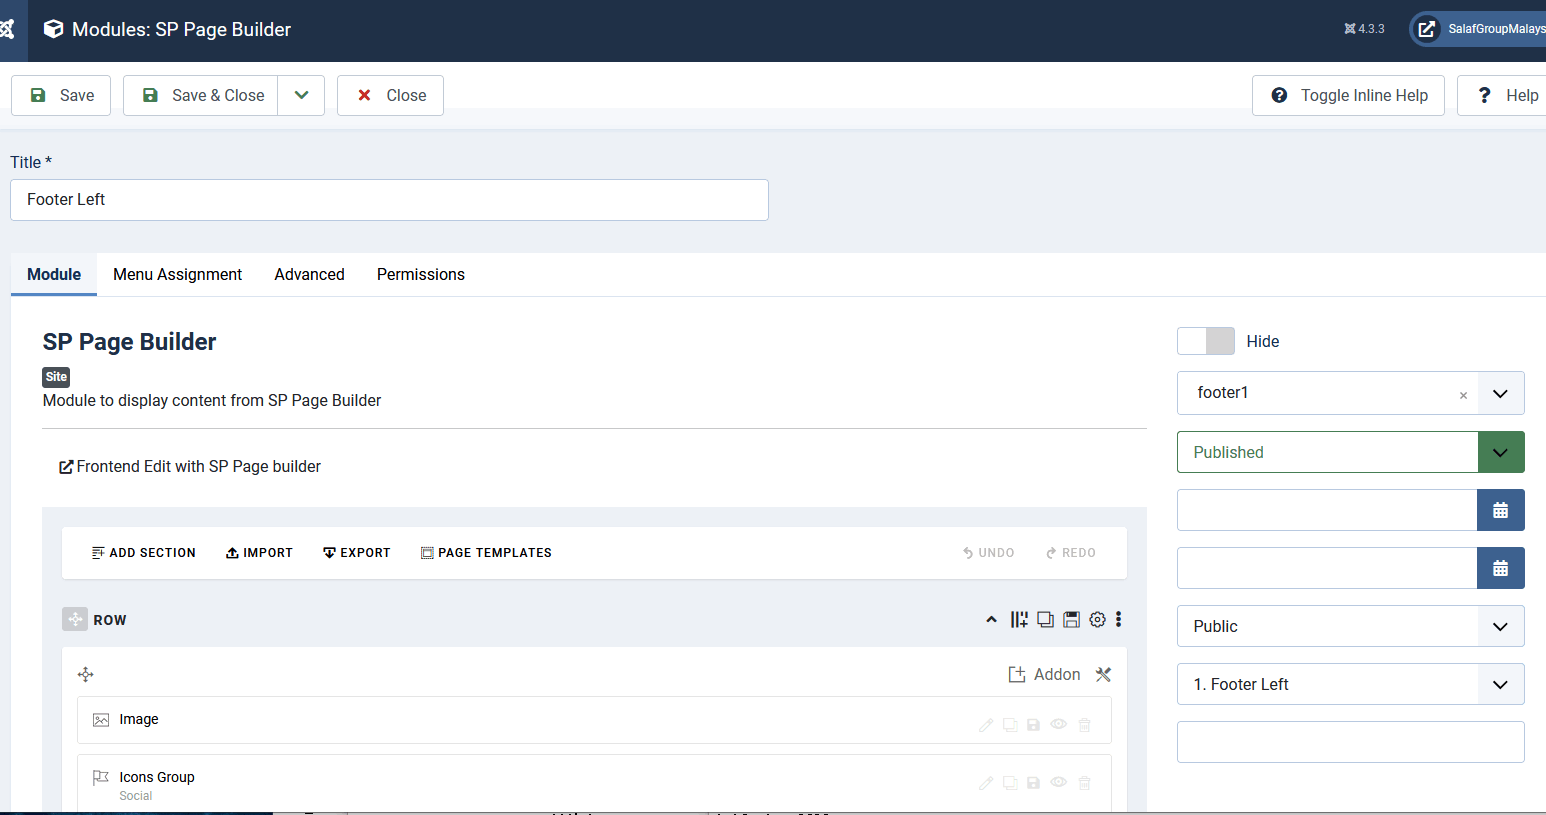Open the row's three-dot more options menu

[1119, 620]
